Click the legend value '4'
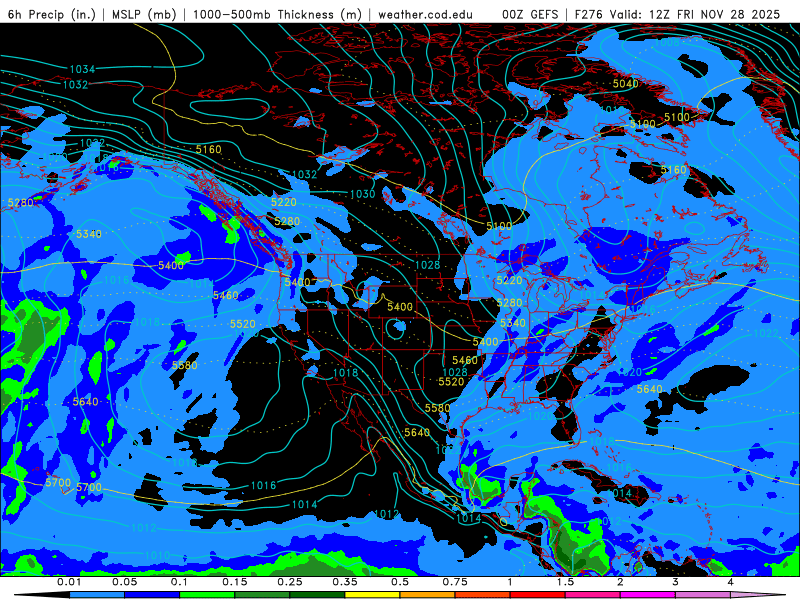The height and width of the screenshot is (600, 800). [x=731, y=582]
